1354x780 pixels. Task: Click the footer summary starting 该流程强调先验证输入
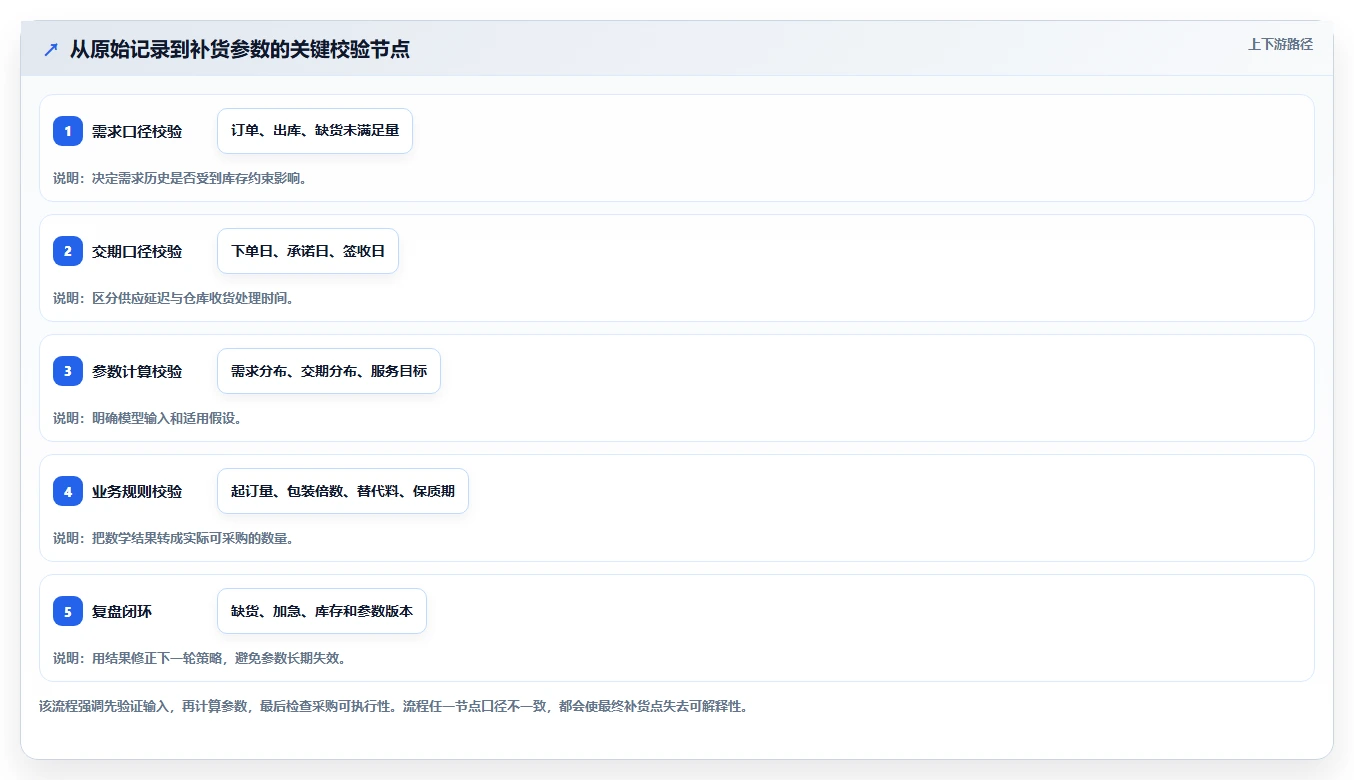coord(393,706)
